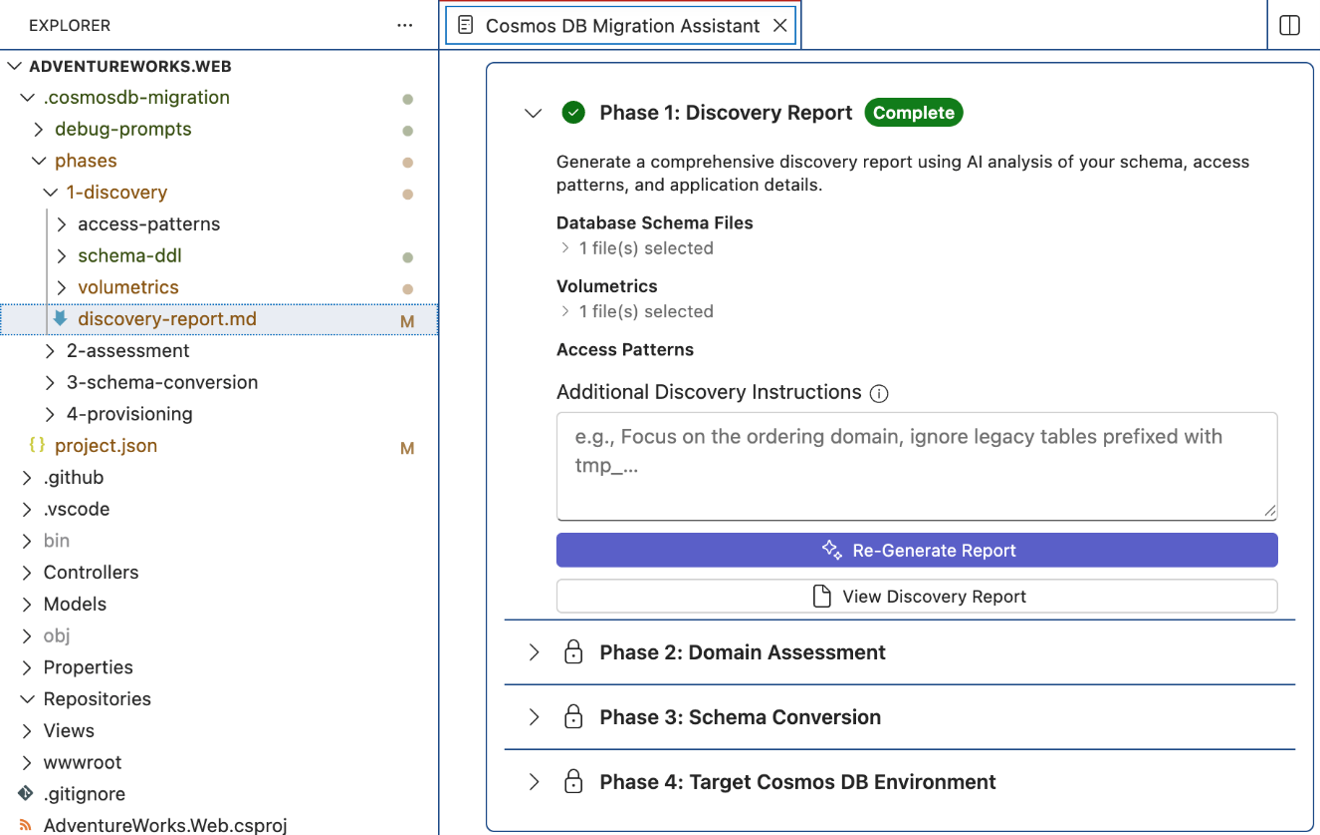Click View Discovery Report button
The height and width of the screenshot is (835, 1320).
tap(917, 596)
